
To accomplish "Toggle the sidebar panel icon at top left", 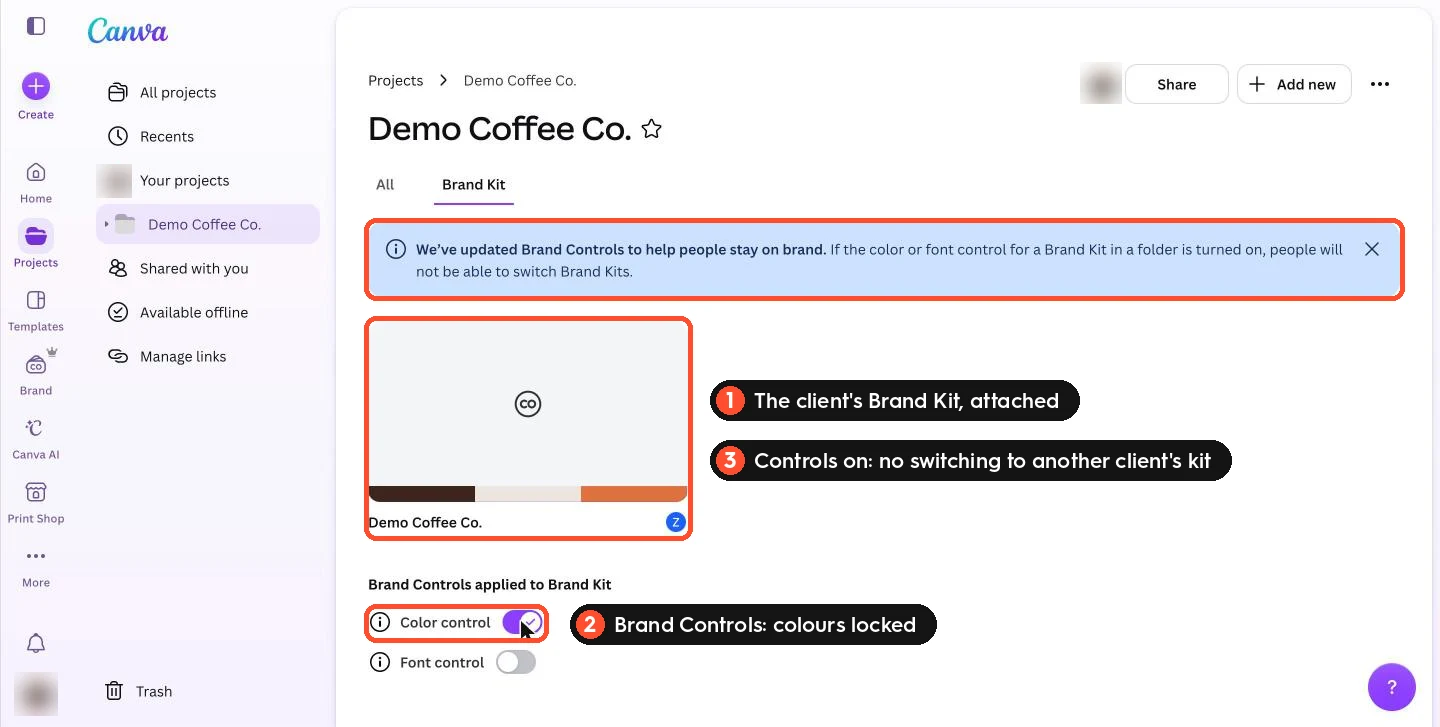I will pyautogui.click(x=36, y=26).
